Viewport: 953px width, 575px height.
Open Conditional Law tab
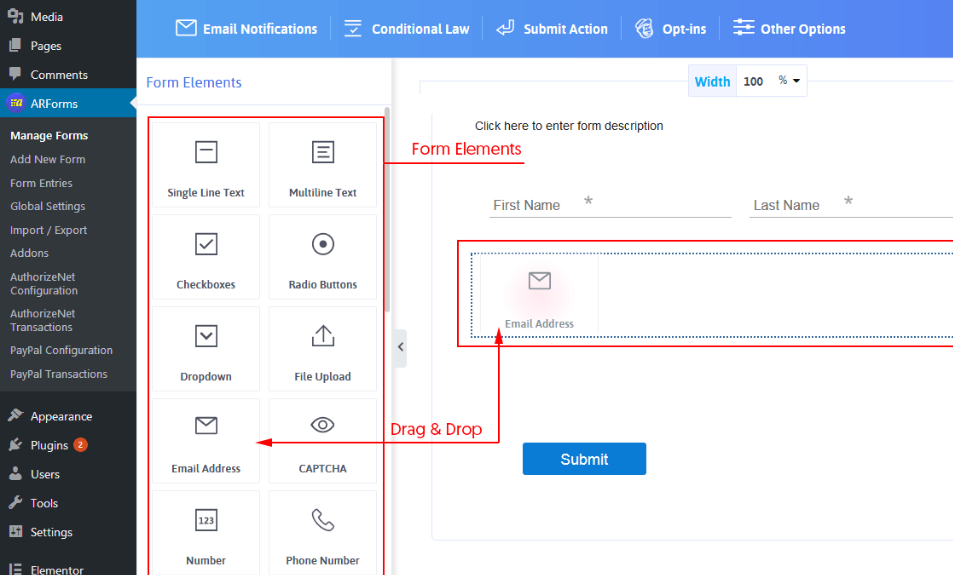[407, 29]
